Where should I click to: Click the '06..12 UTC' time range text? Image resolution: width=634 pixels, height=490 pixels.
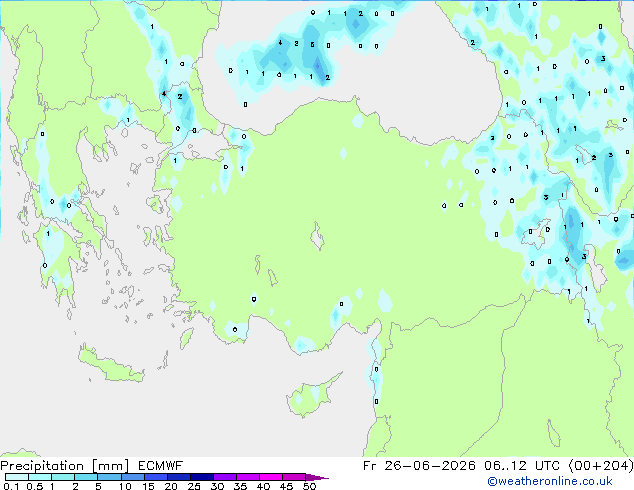click(x=522, y=466)
